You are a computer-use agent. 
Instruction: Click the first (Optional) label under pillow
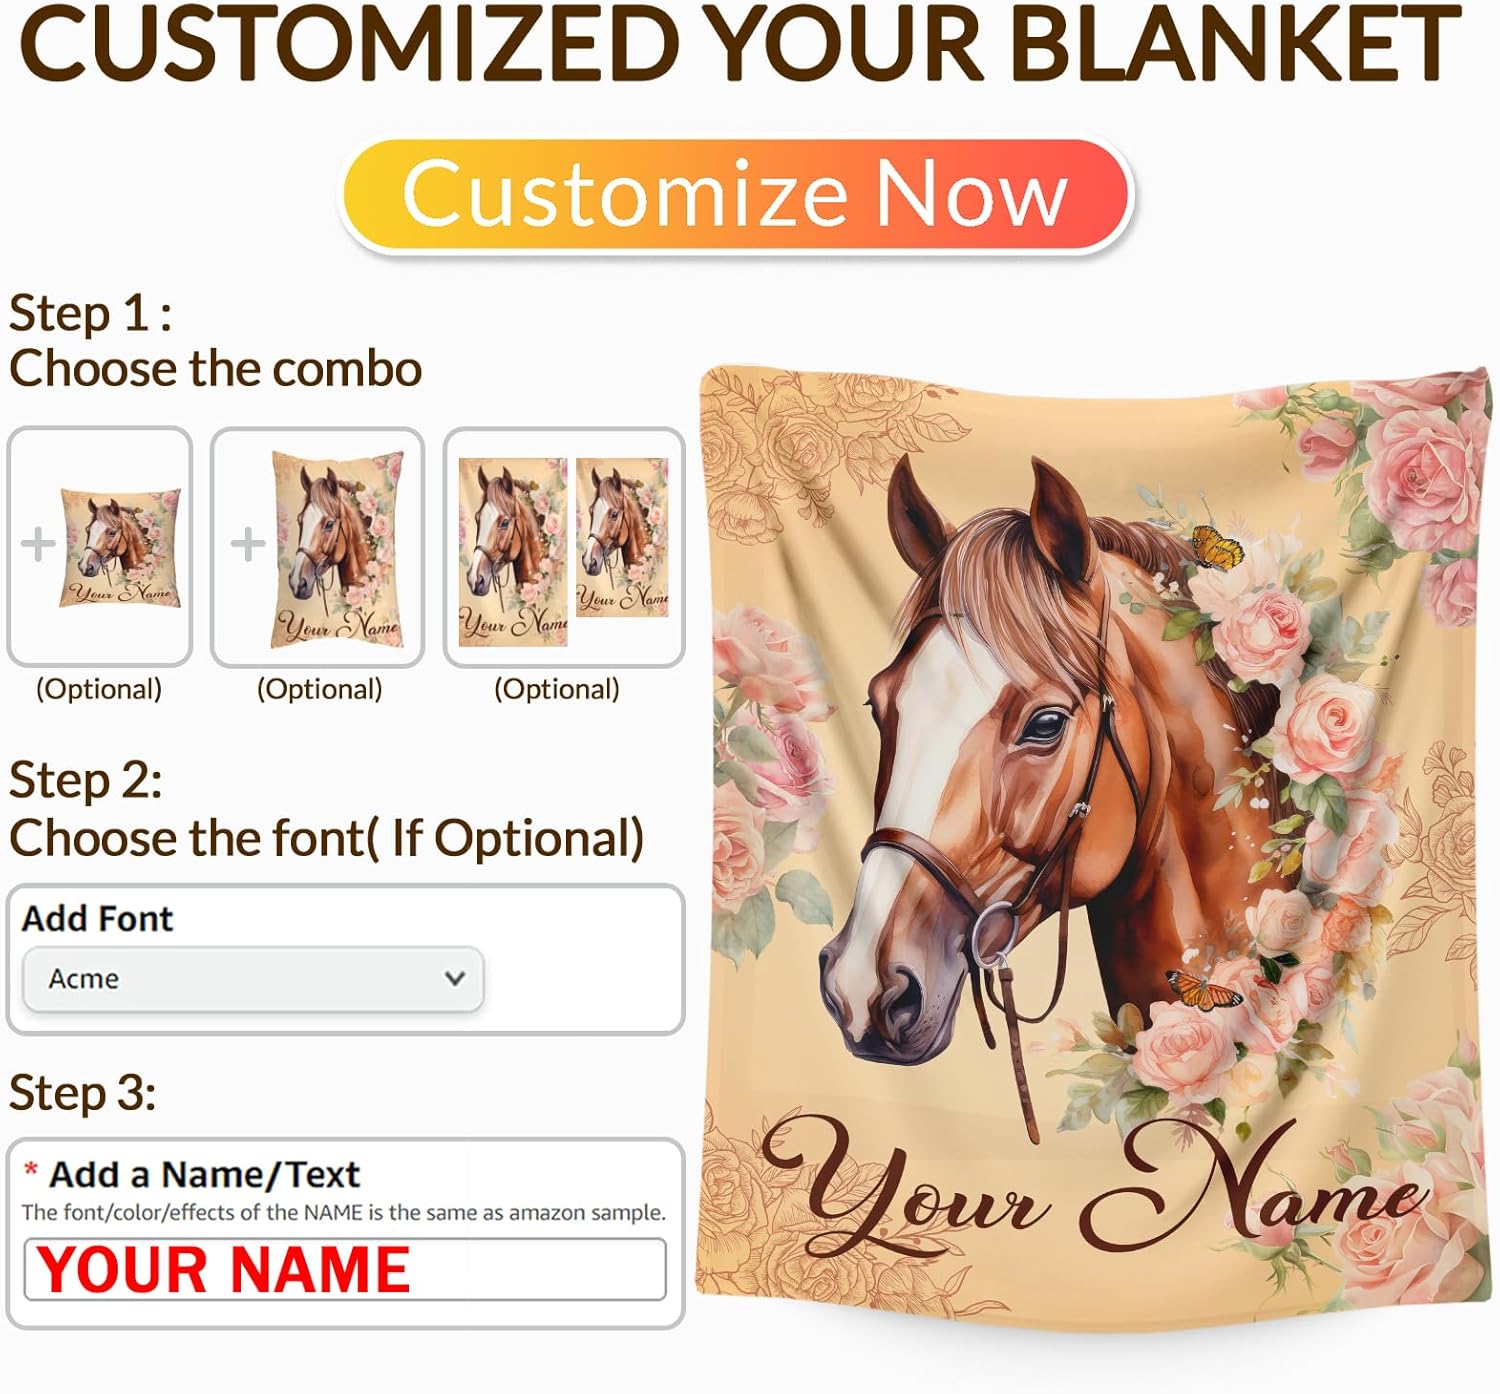tap(99, 689)
